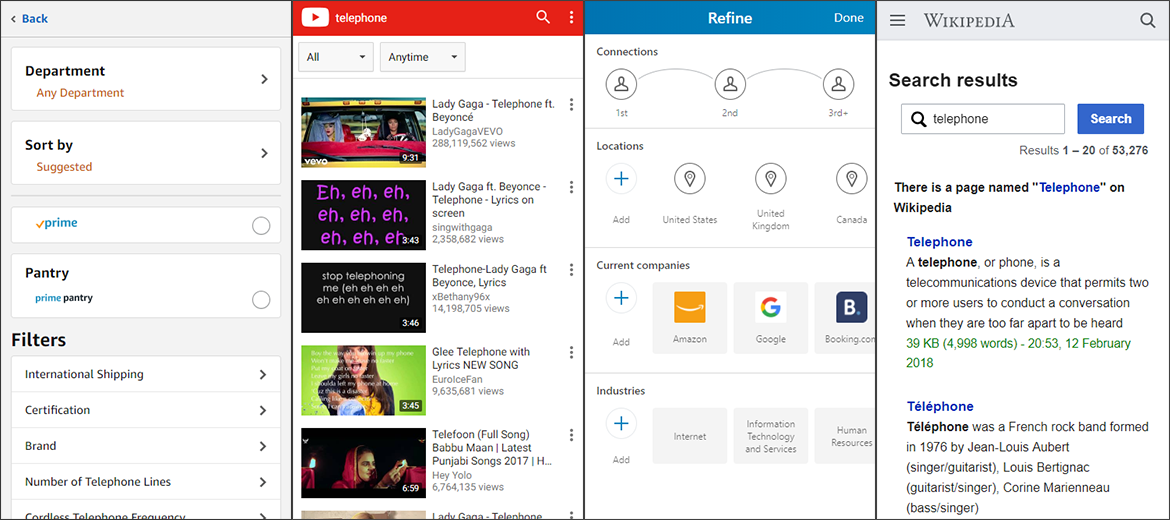Click the blue Search button
Screen dimensions: 1170x520
pos(1110,119)
